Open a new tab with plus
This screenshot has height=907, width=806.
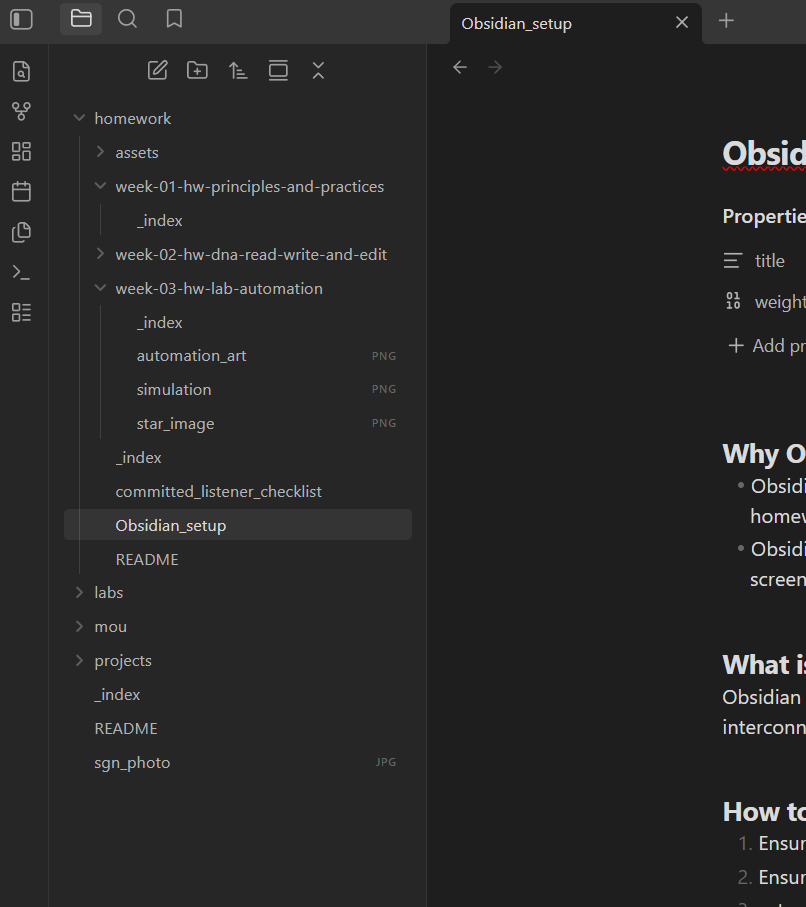pyautogui.click(x=726, y=21)
